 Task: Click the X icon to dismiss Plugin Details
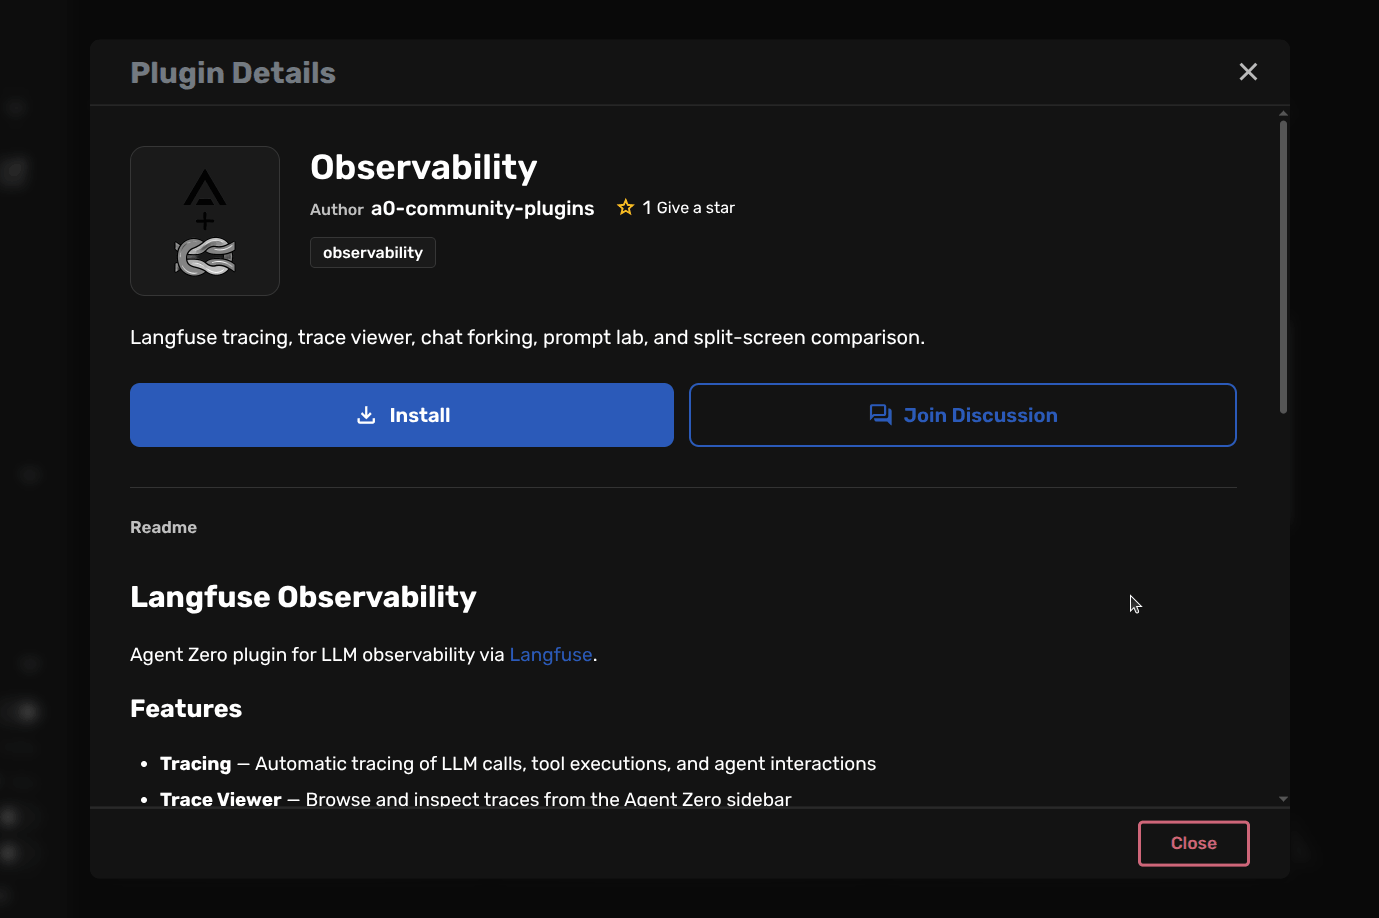[1247, 71]
